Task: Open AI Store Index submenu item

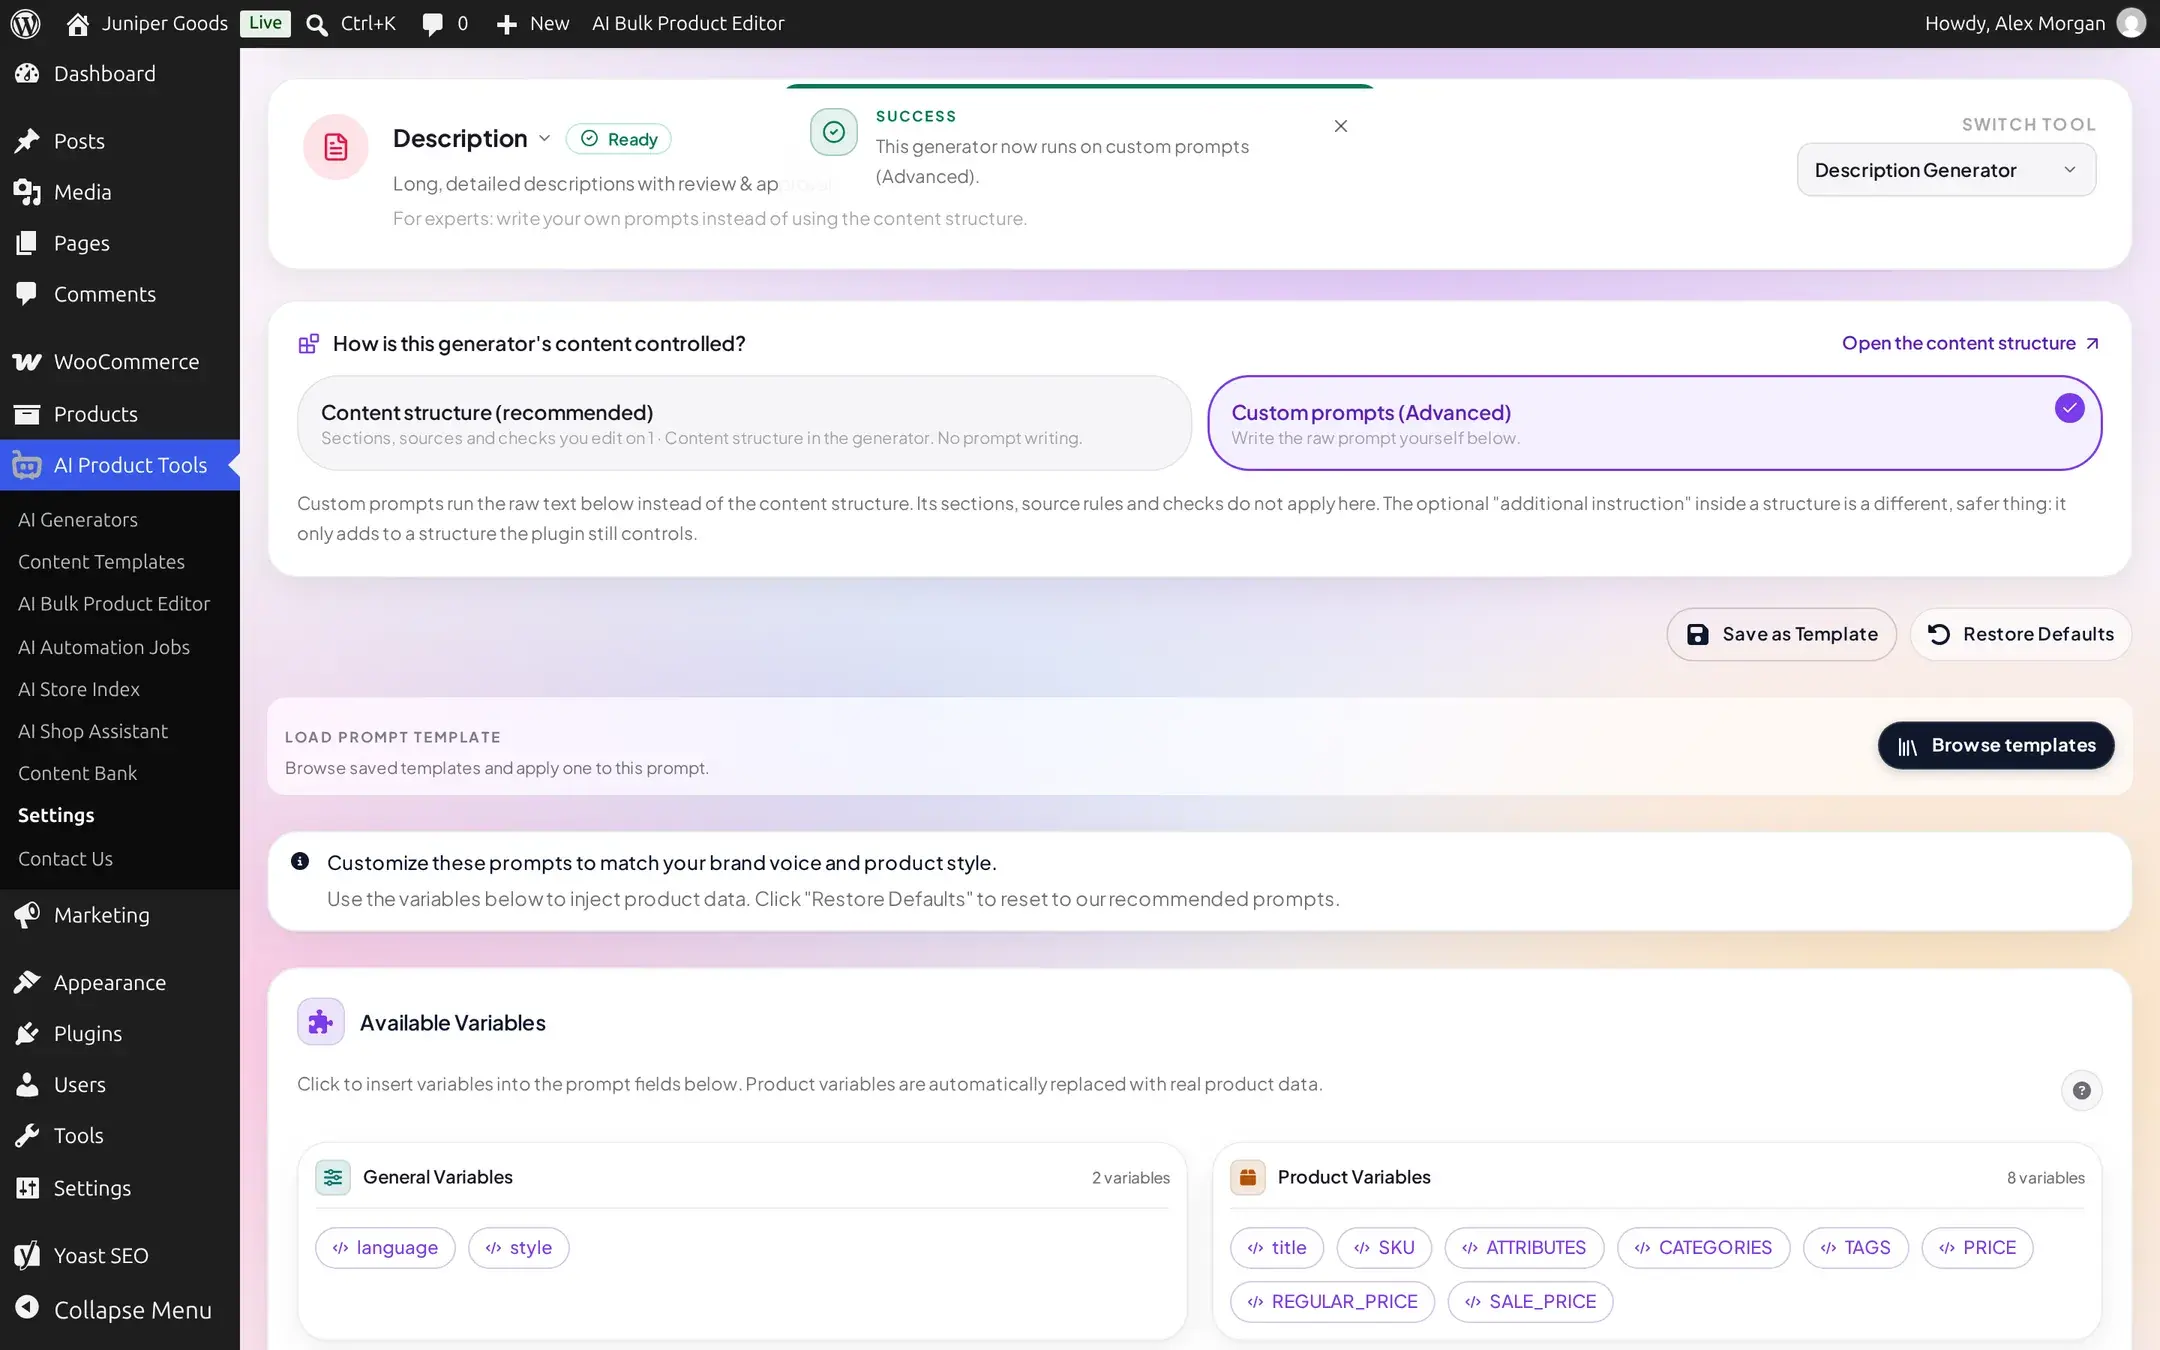Action: coord(79,689)
